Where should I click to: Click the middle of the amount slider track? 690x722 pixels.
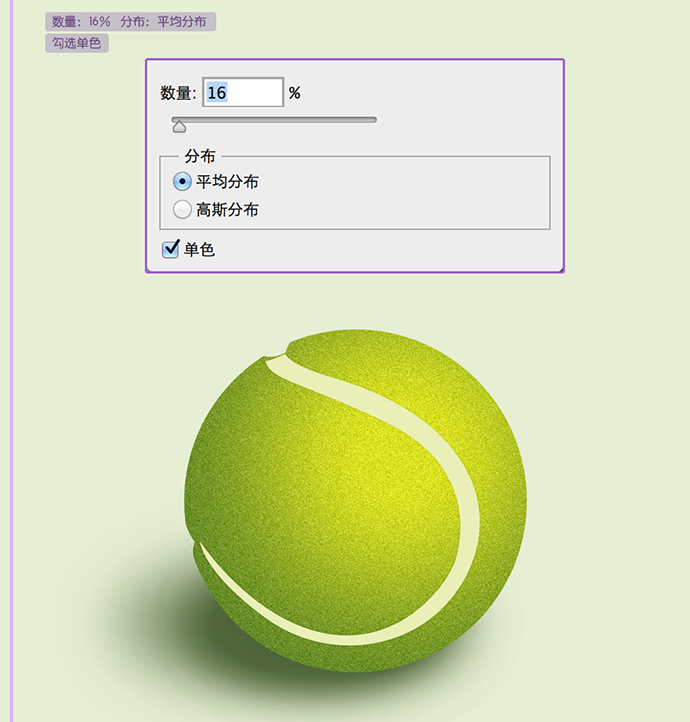click(274, 120)
